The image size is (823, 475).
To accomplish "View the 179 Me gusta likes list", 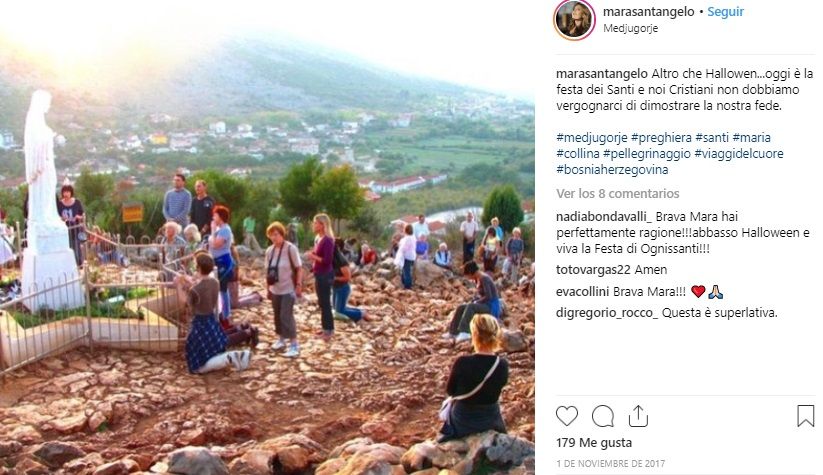I will 594,443.
